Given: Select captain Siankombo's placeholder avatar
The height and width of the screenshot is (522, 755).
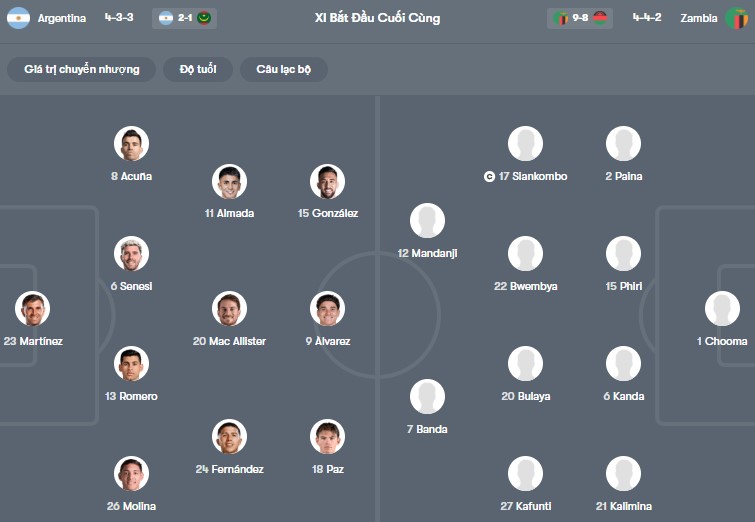Looking at the screenshot, I should [x=525, y=144].
